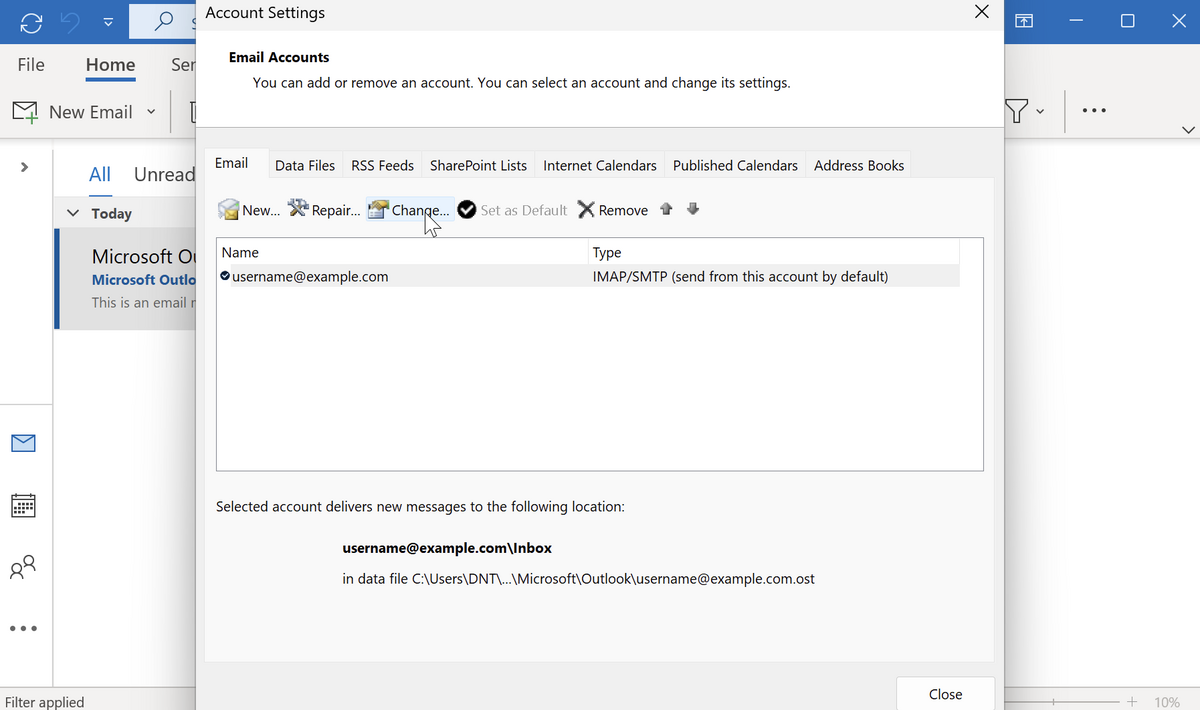Open the Quick Access Toolbar customize dropdown

108,22
